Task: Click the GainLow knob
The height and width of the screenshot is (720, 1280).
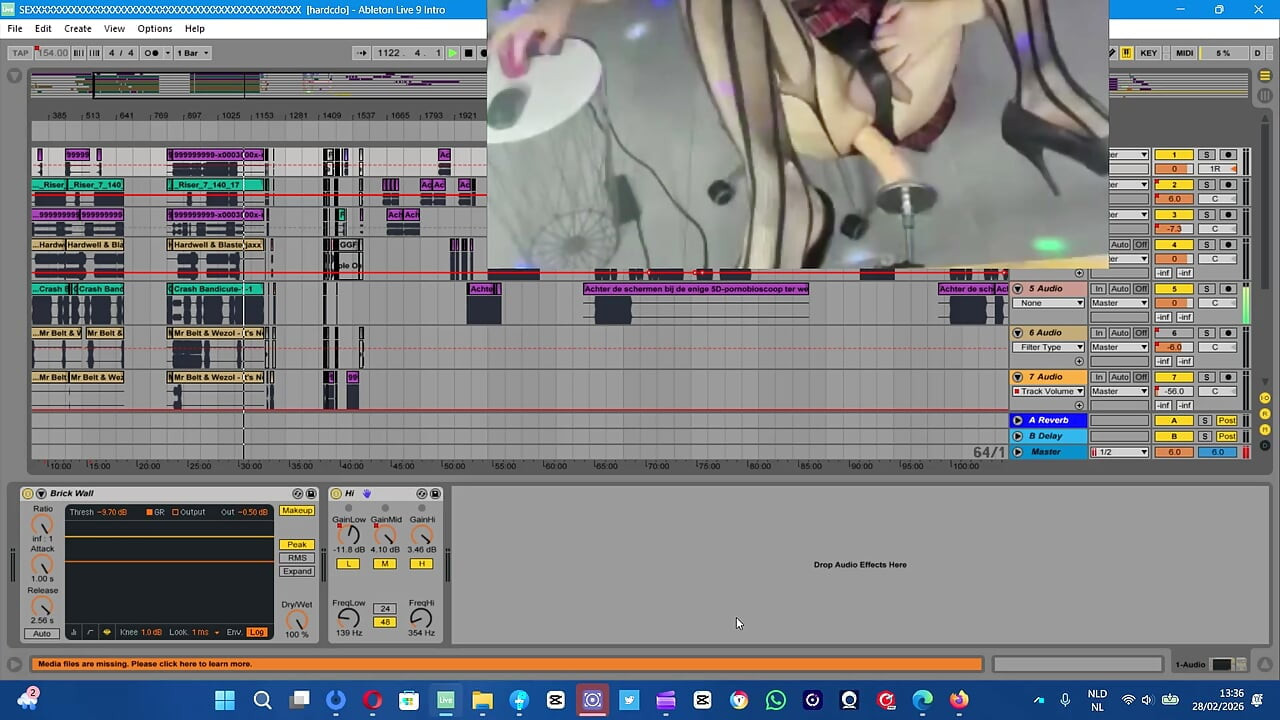Action: (349, 535)
